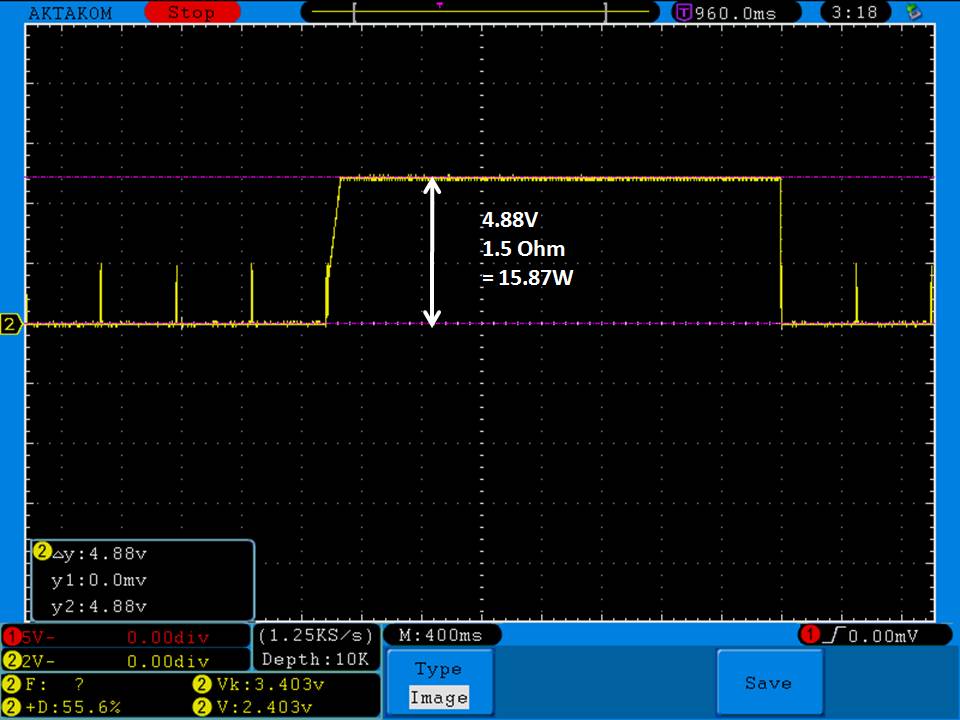Click the magenta trigger marker above waveform overview
The image size is (960, 720).
[439, 4]
